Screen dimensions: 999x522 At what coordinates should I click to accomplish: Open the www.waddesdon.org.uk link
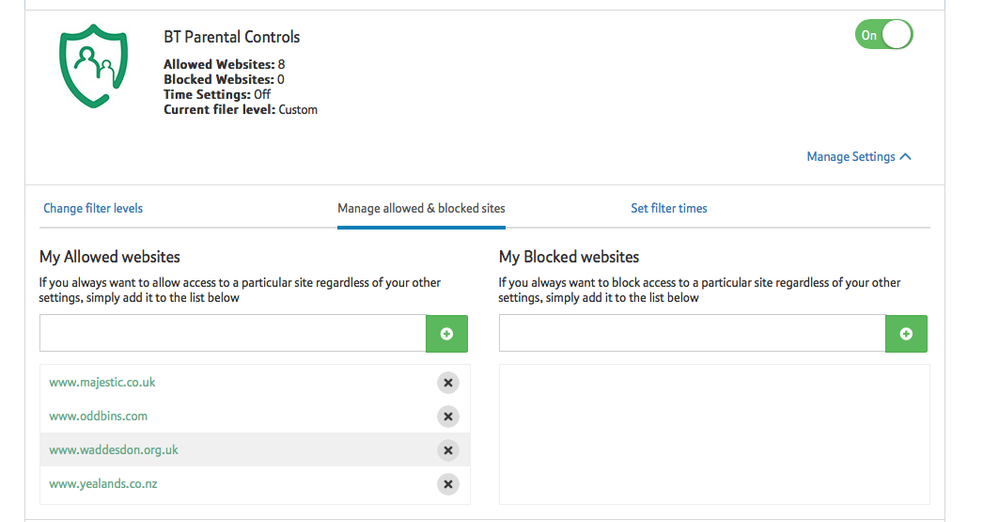click(x=113, y=450)
